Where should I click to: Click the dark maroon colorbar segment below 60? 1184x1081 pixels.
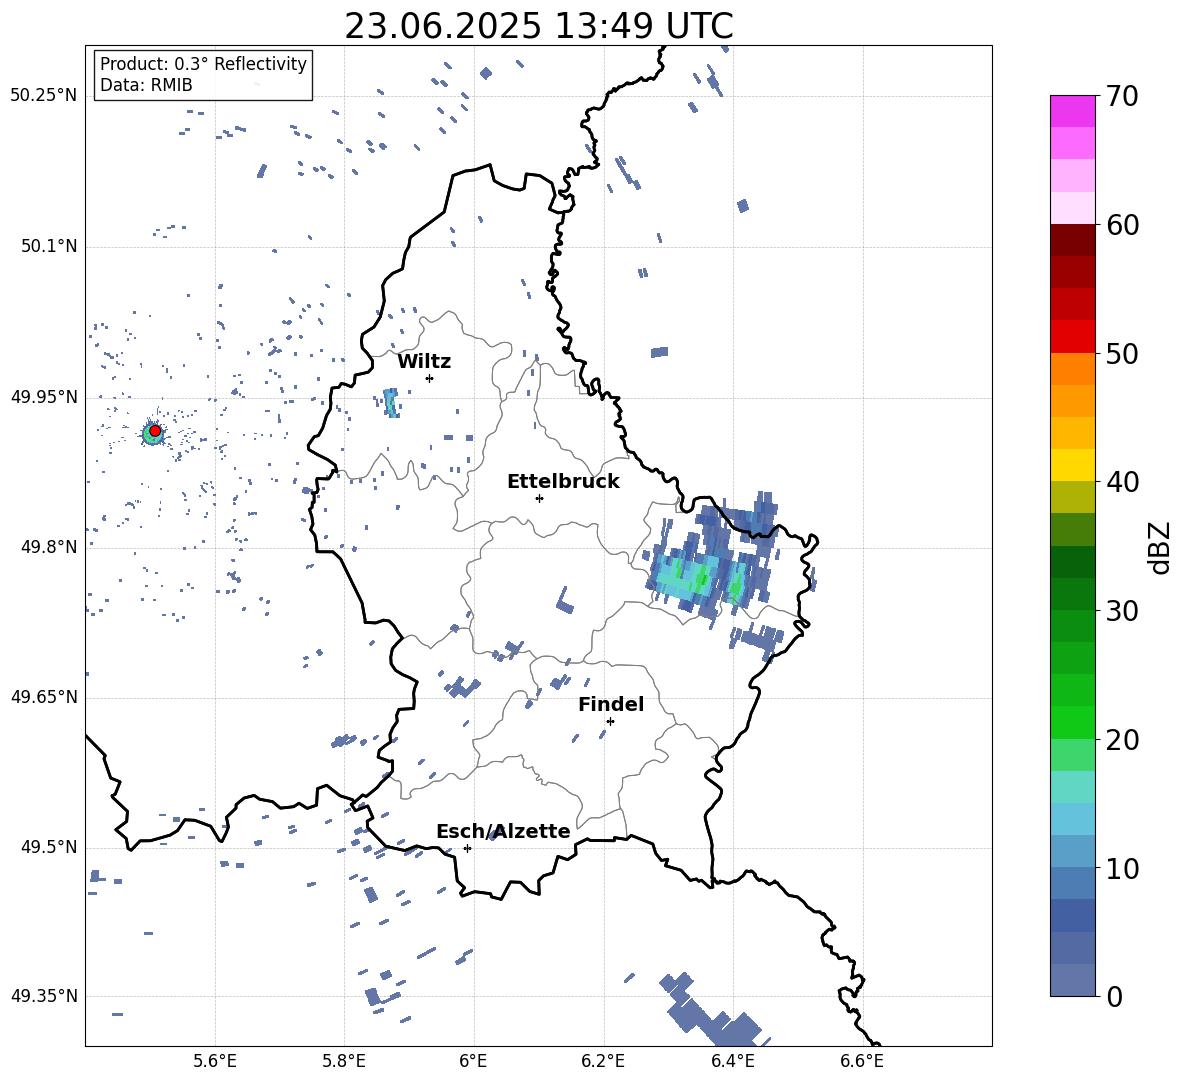click(1072, 240)
